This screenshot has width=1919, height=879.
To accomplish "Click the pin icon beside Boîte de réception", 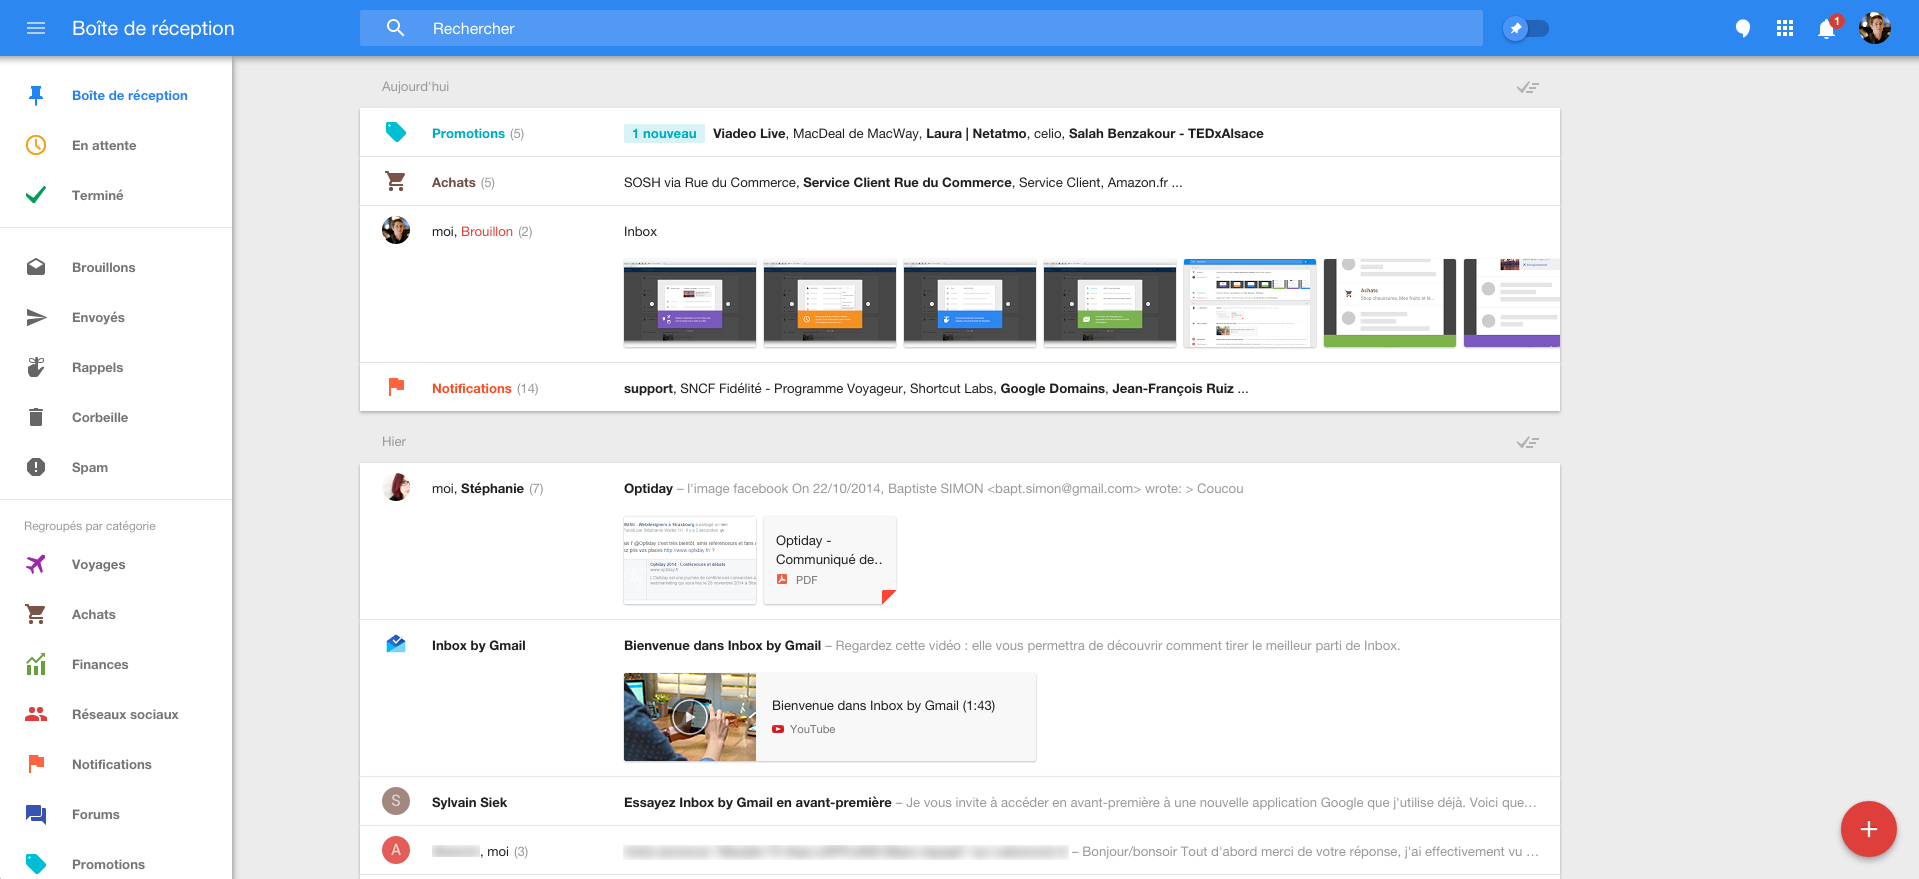I will [x=36, y=95].
